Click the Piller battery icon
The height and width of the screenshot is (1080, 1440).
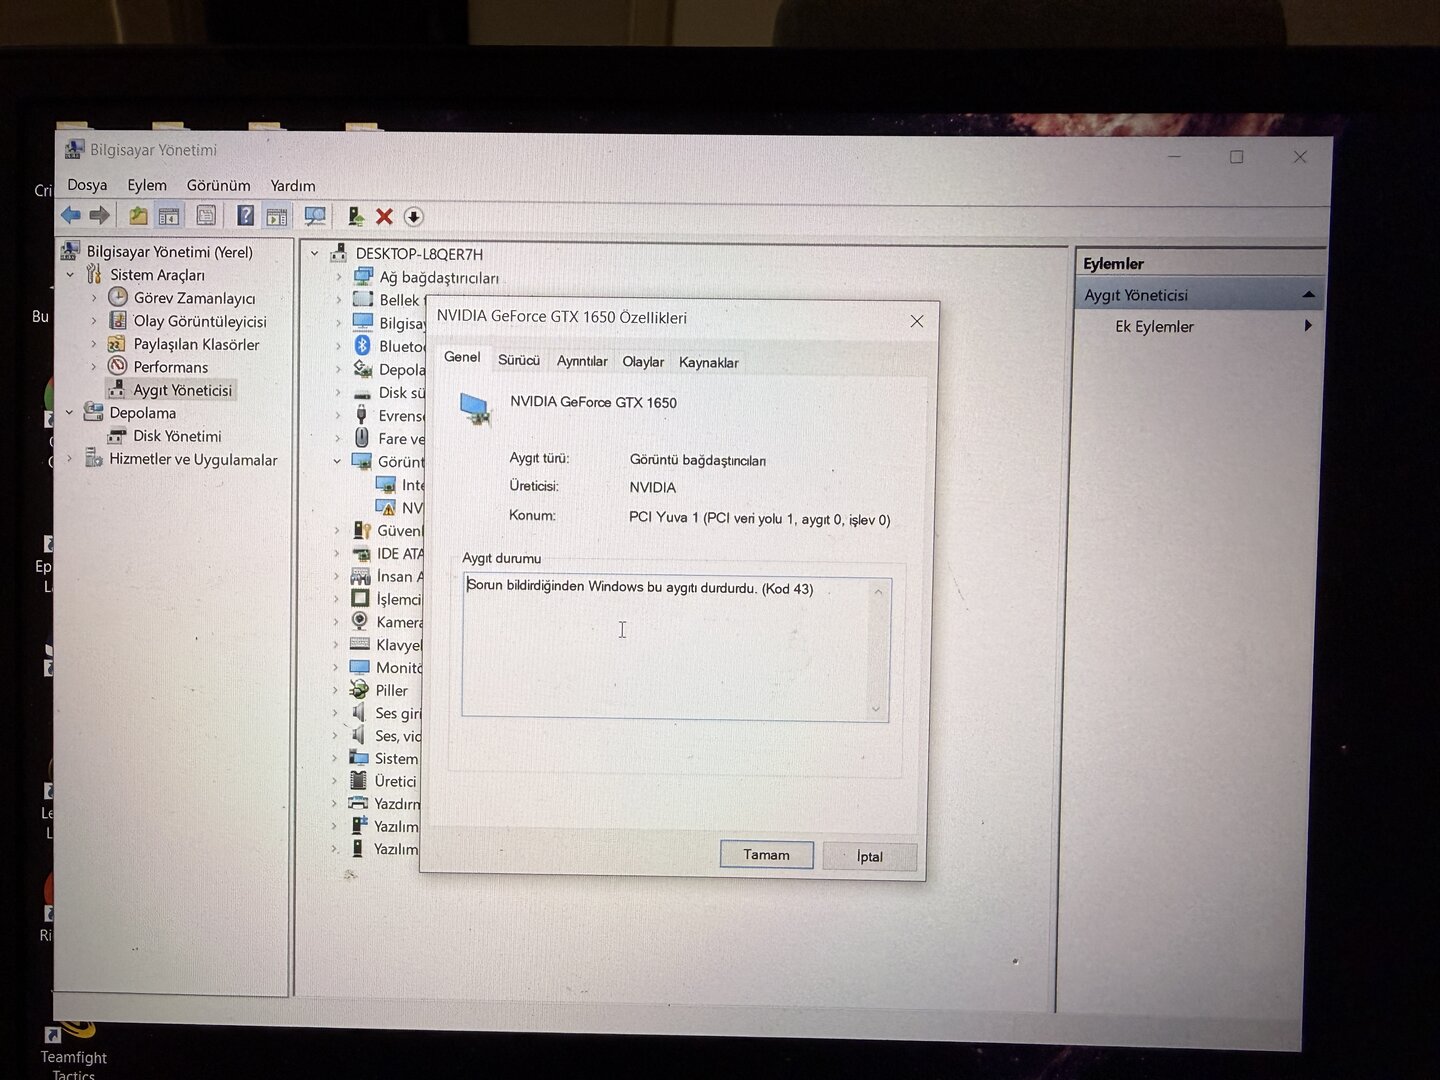click(359, 690)
